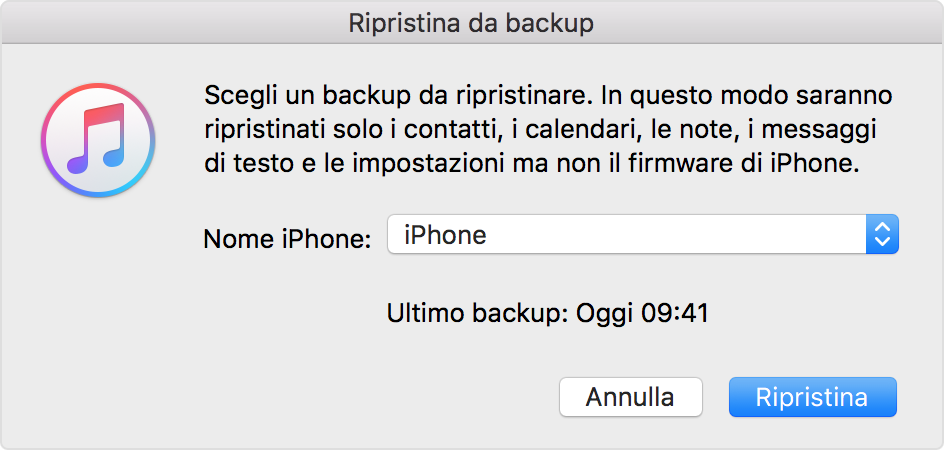944x450 pixels.
Task: Click the downward chevron on the dropdown control
Action: coord(882,242)
